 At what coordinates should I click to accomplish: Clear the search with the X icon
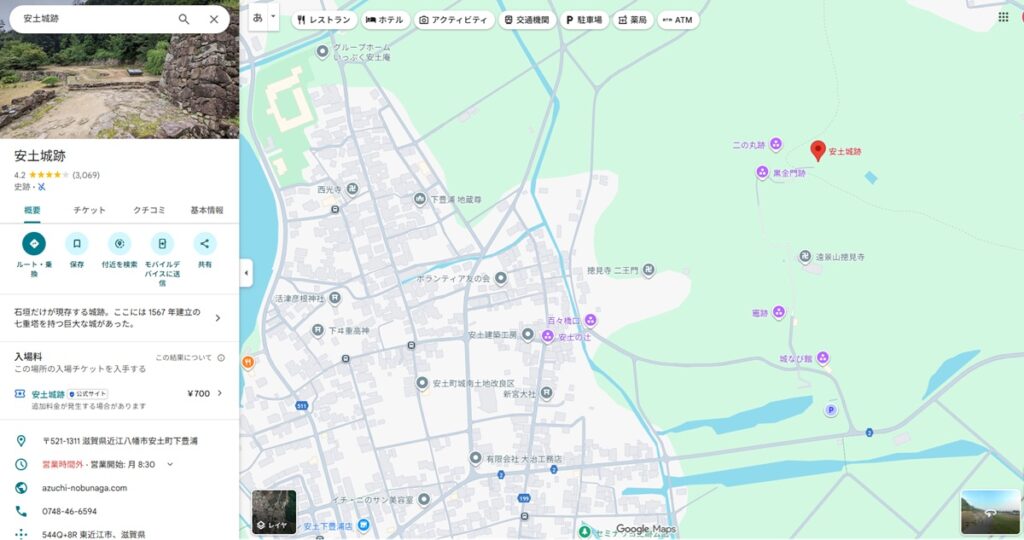click(x=214, y=19)
